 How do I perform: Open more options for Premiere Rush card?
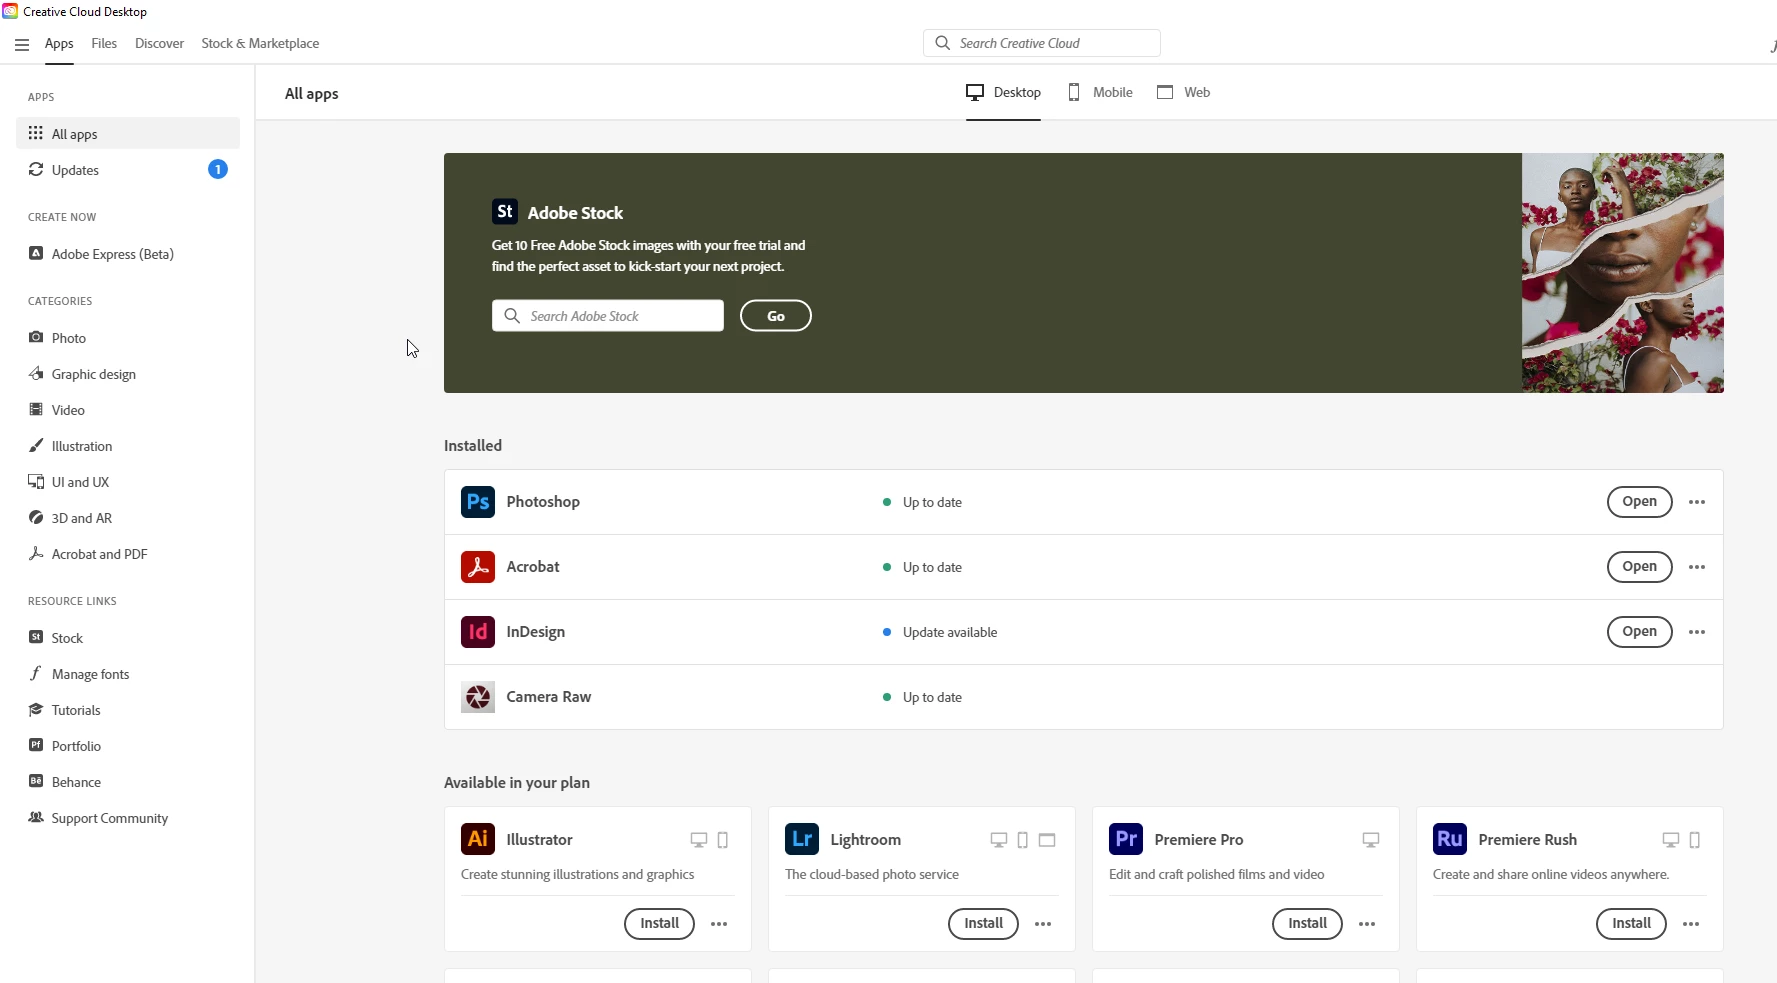(x=1691, y=924)
